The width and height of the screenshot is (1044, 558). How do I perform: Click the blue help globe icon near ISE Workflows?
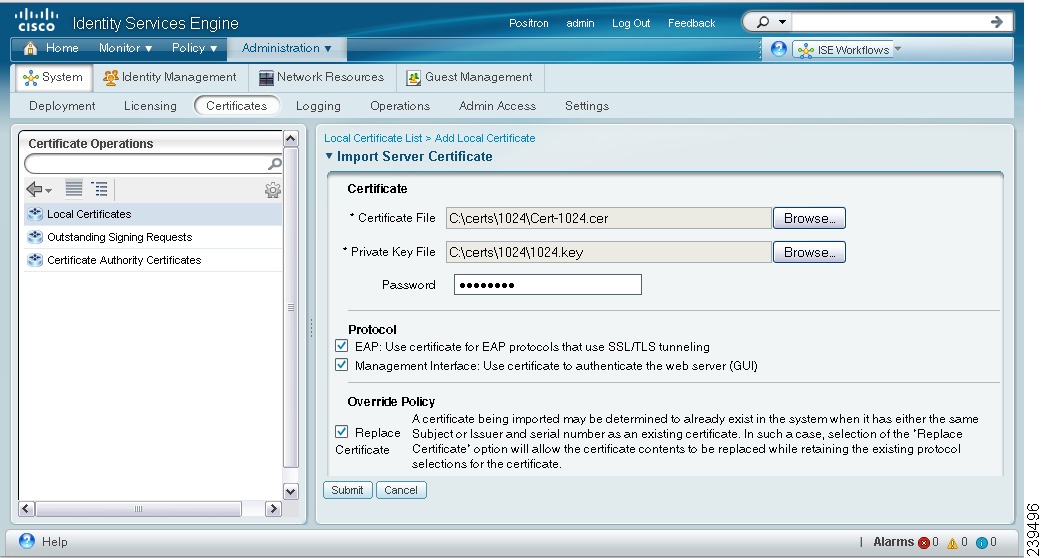click(778, 49)
